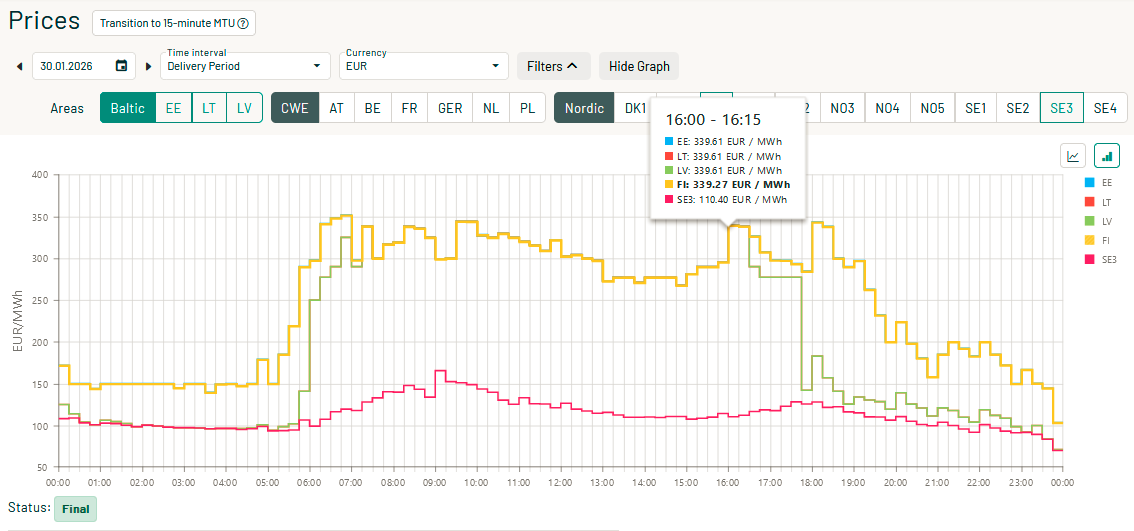Deselect the EE area
This screenshot has width=1134, height=531.
174,109
